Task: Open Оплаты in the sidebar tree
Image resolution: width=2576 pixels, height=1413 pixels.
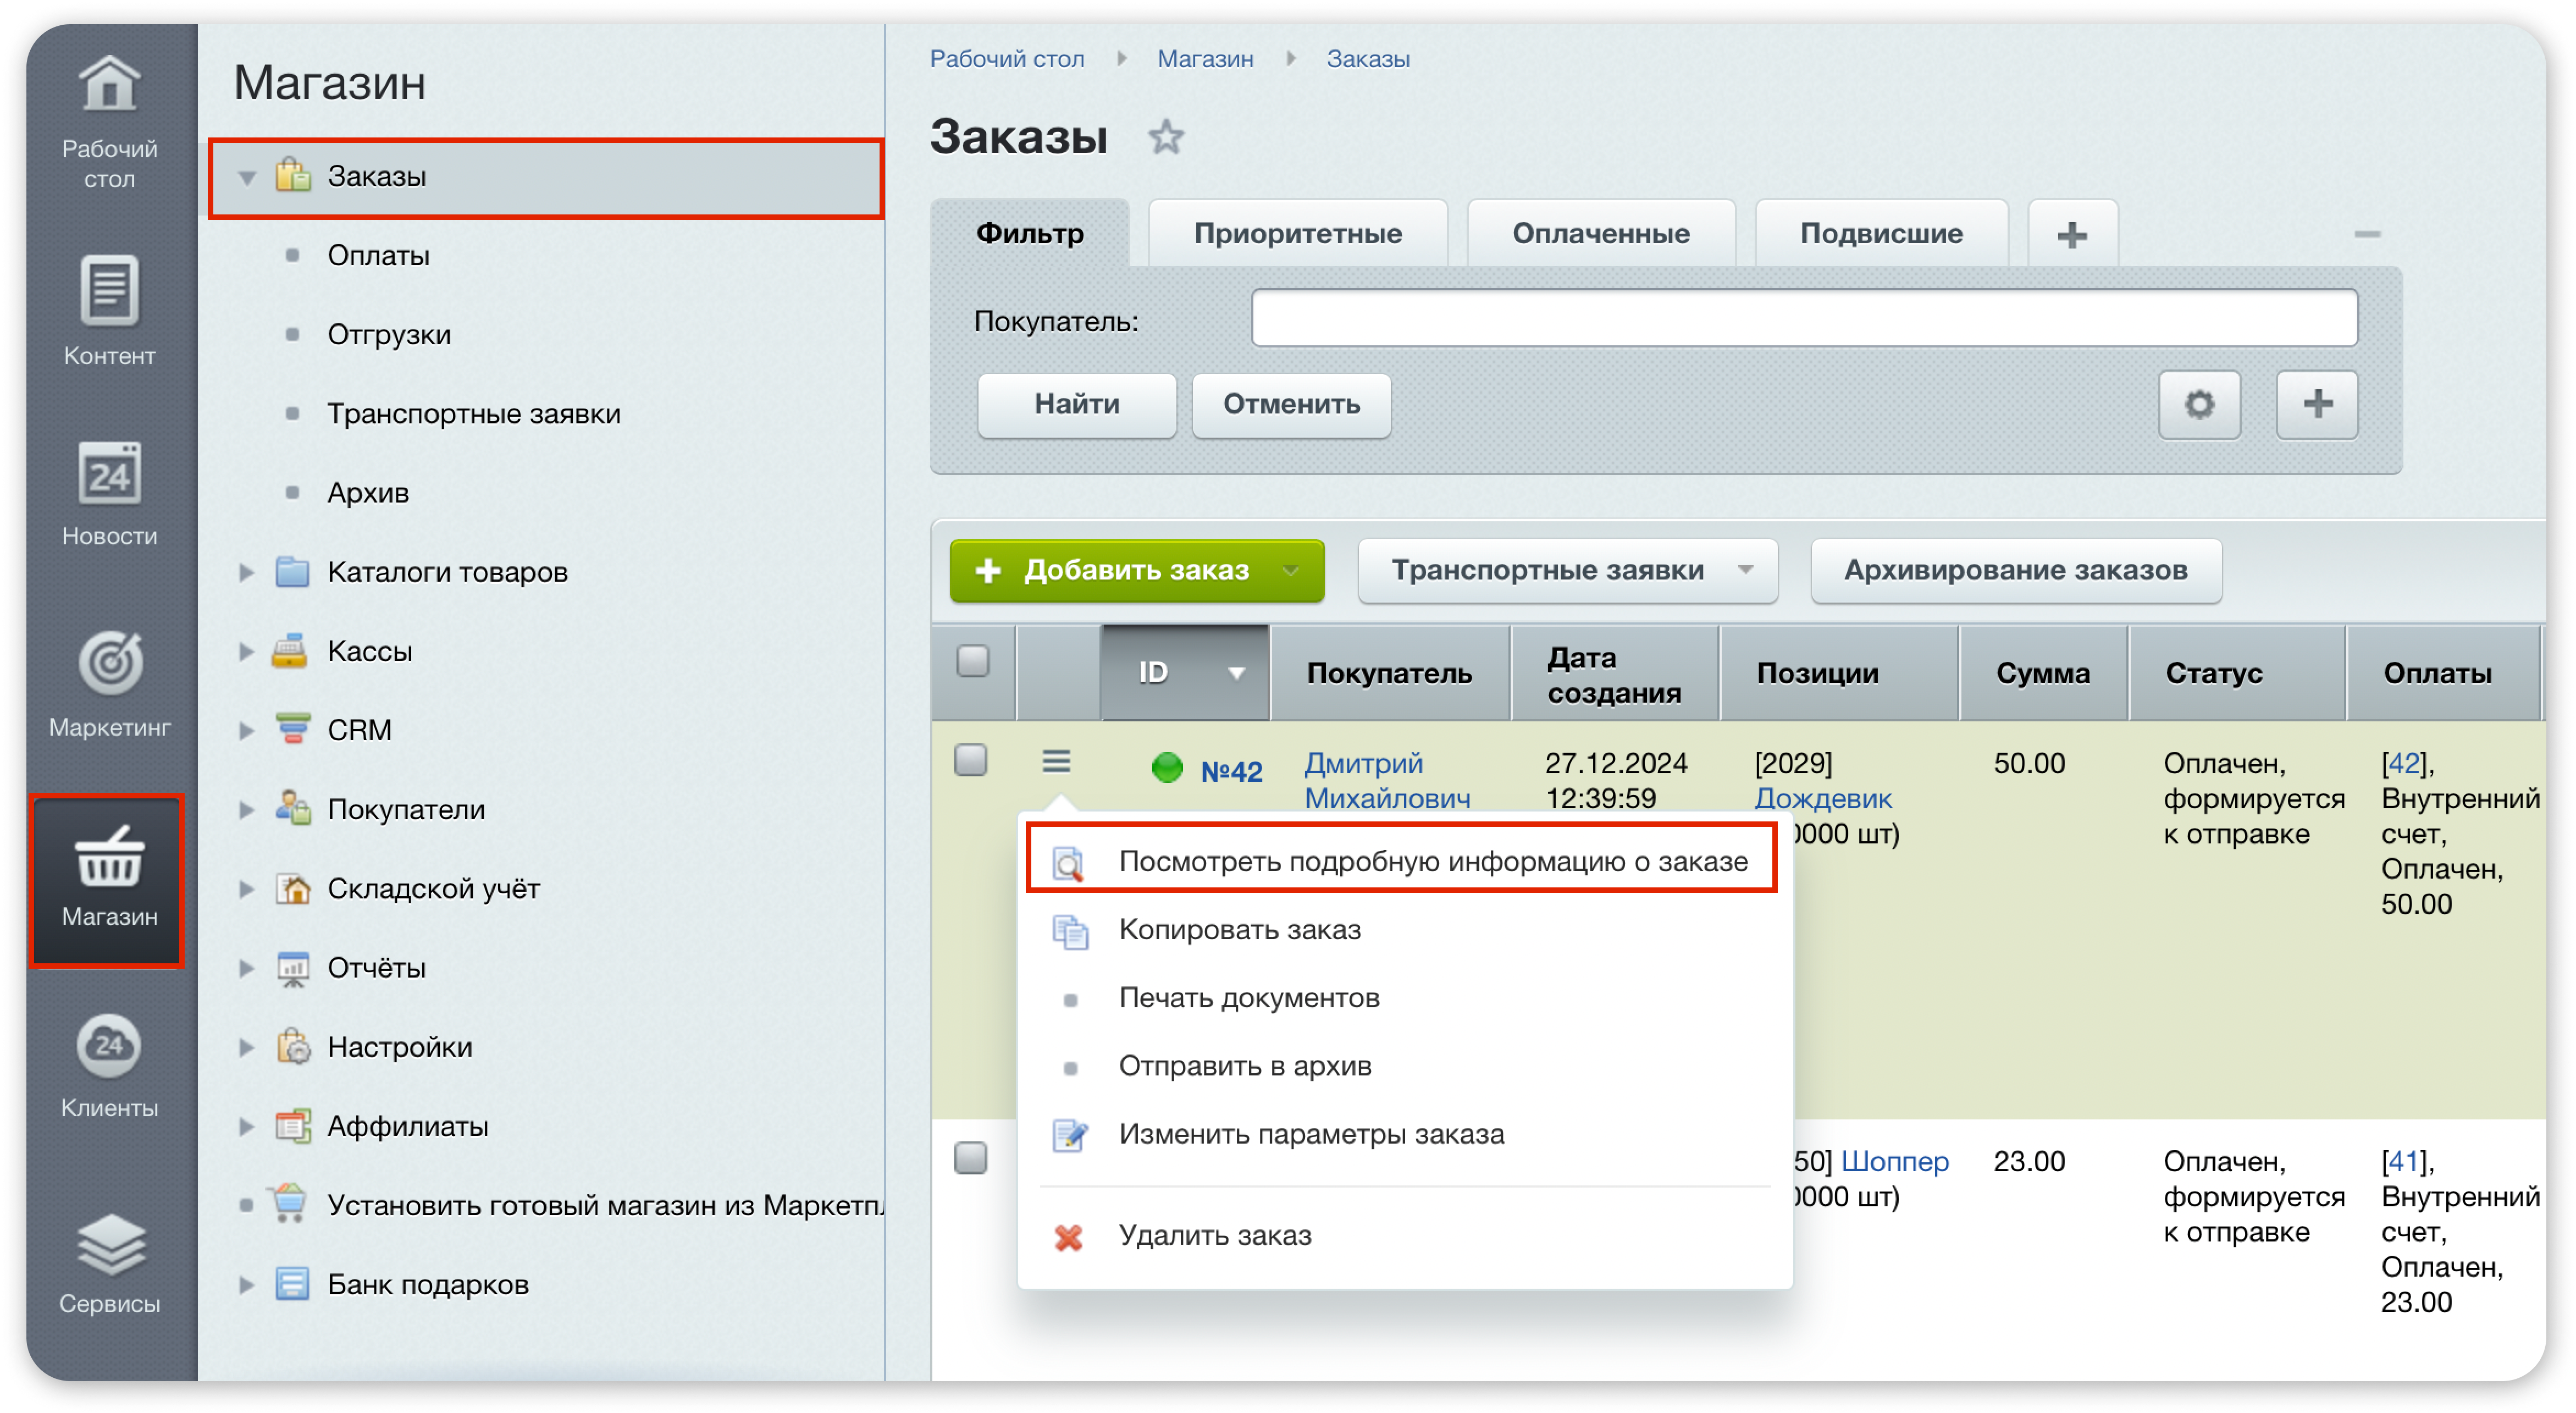Action: coord(378,255)
